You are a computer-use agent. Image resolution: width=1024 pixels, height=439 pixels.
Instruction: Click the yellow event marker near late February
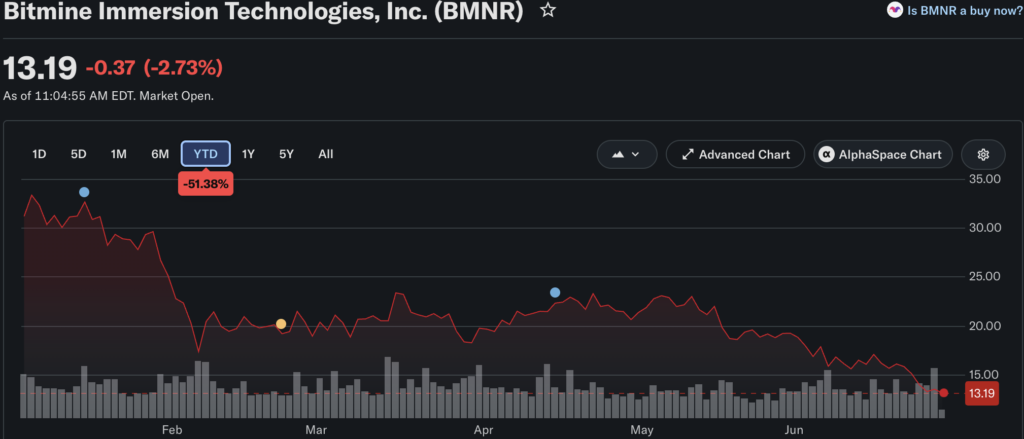281,324
